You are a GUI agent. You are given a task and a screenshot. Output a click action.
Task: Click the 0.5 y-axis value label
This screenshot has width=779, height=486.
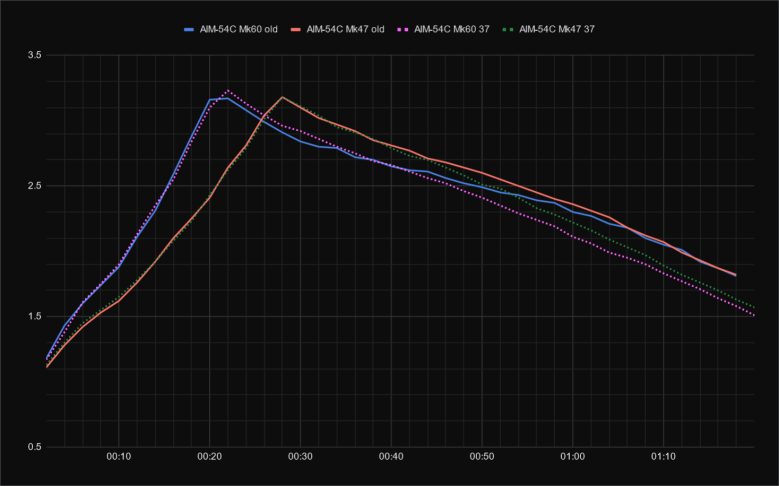coord(33,447)
